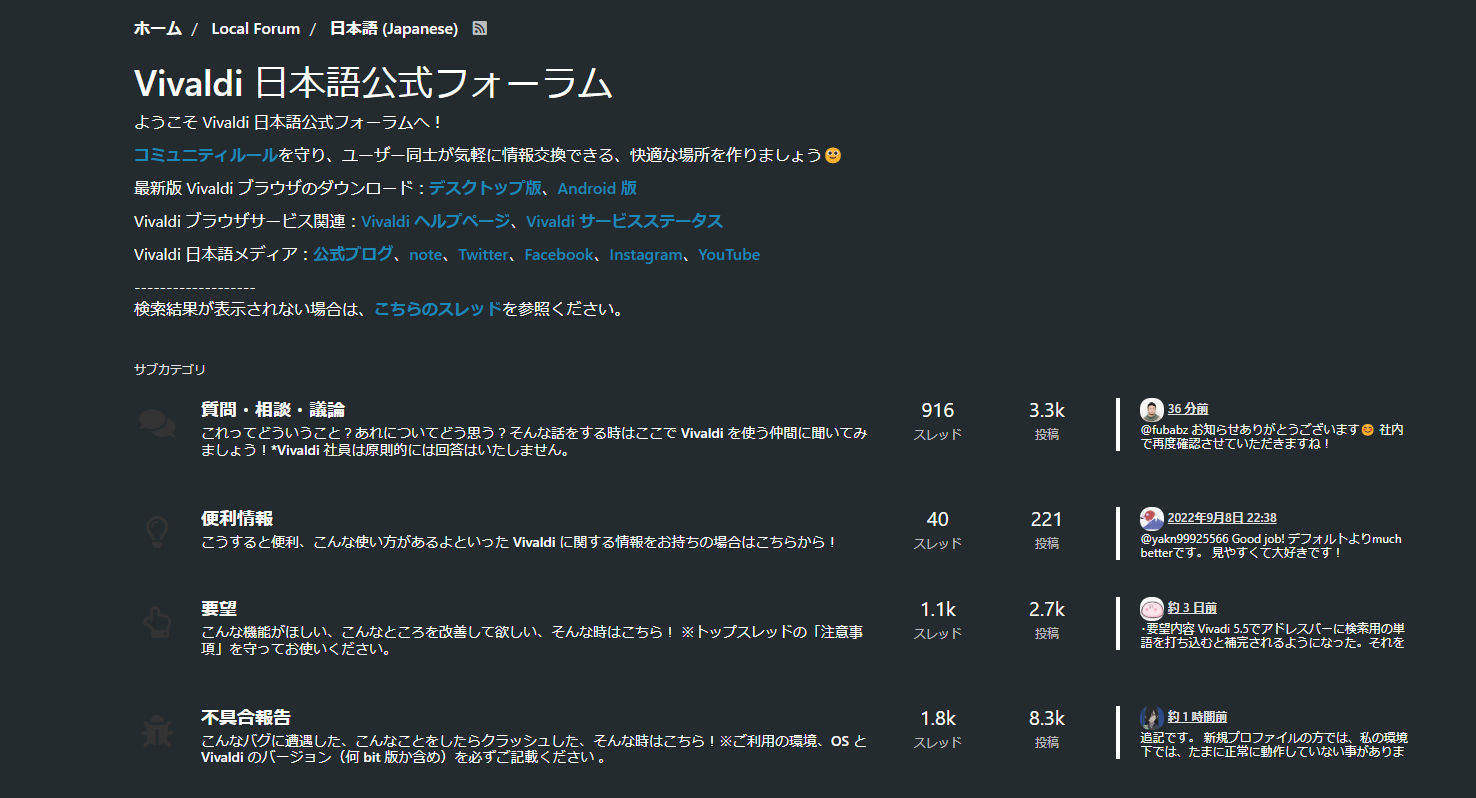Open the Android 版 download link
Viewport: 1476px width, 798px height.
597,188
